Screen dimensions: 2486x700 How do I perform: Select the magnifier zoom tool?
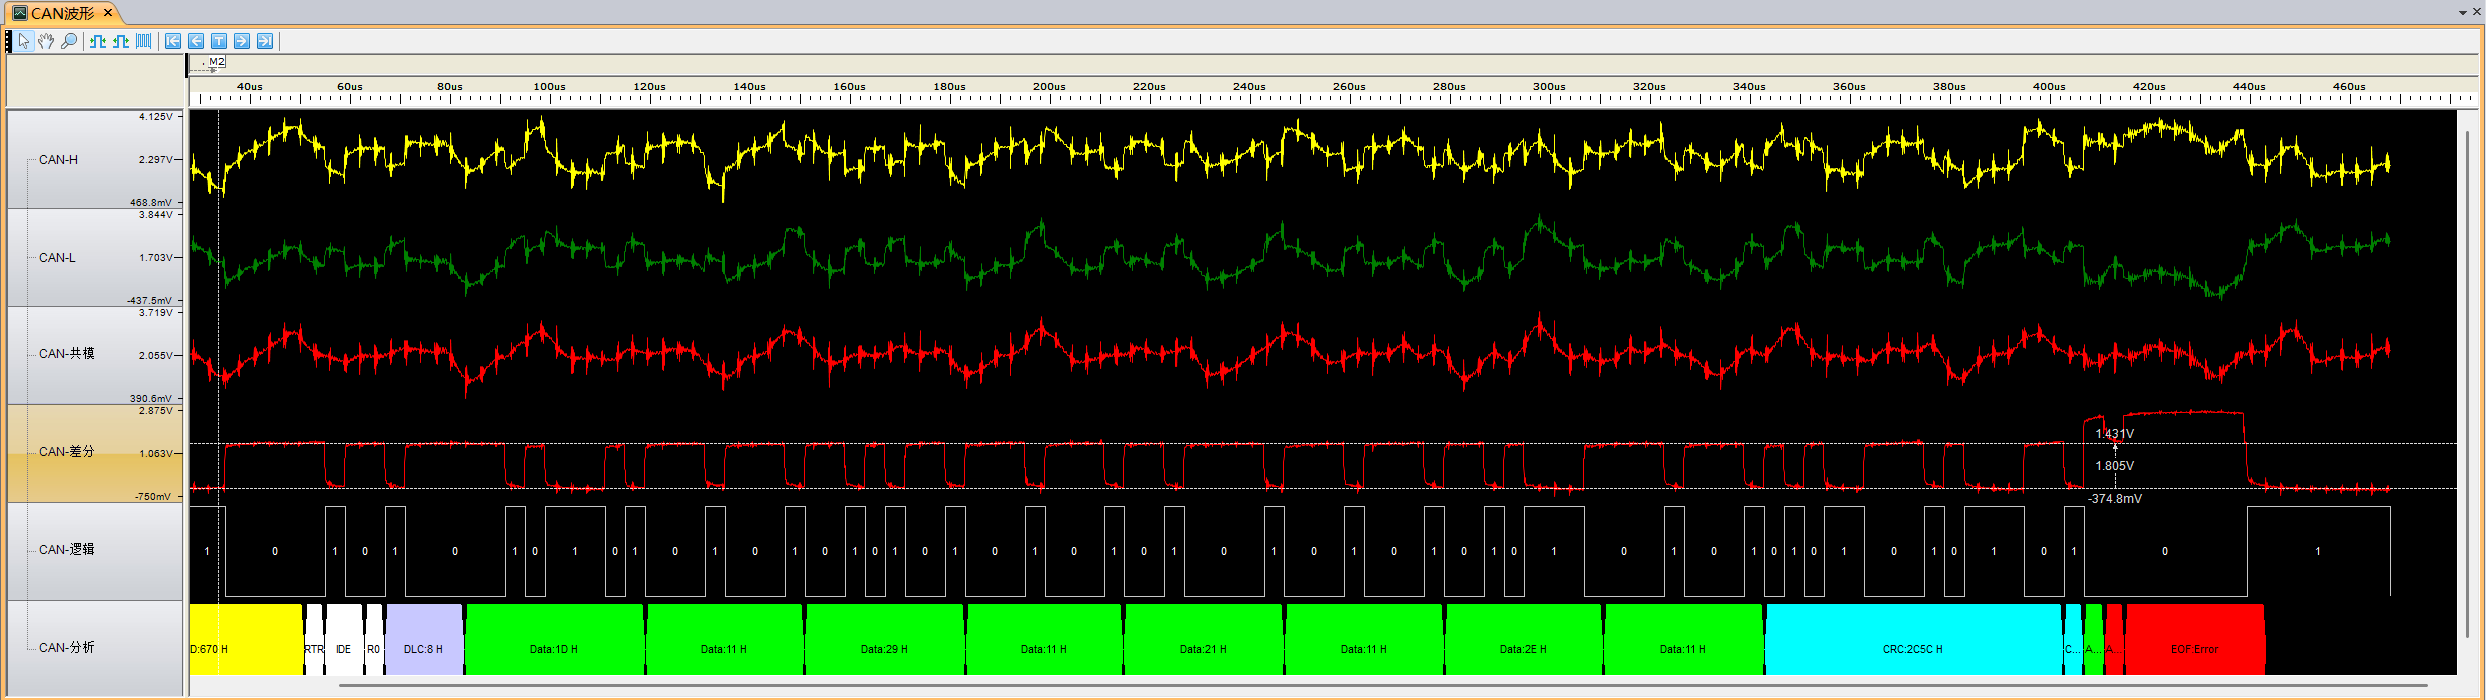point(69,41)
